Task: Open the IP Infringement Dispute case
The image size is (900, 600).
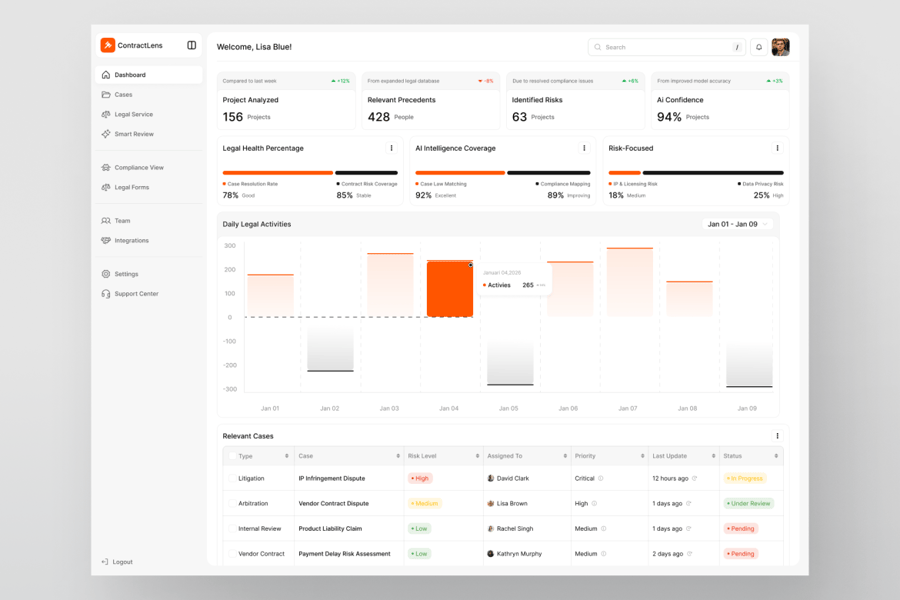Action: pos(332,478)
